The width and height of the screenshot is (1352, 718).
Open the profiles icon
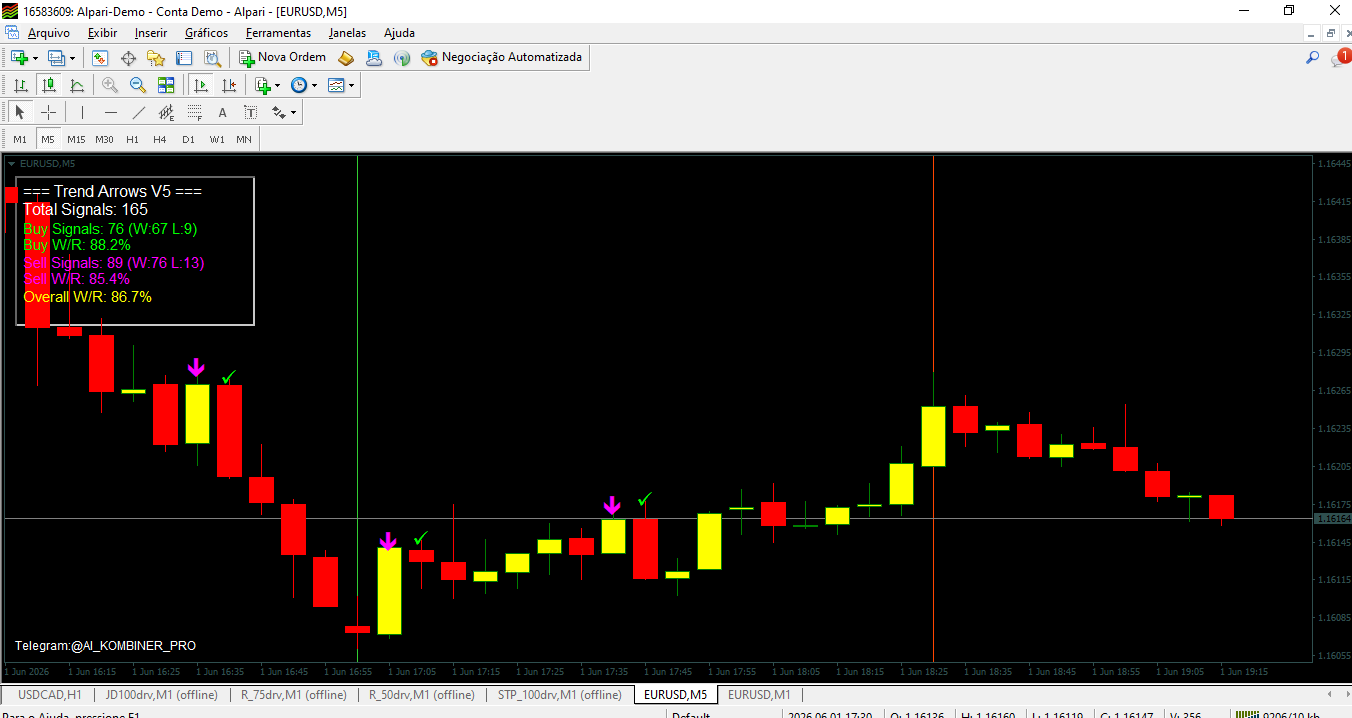click(57, 58)
